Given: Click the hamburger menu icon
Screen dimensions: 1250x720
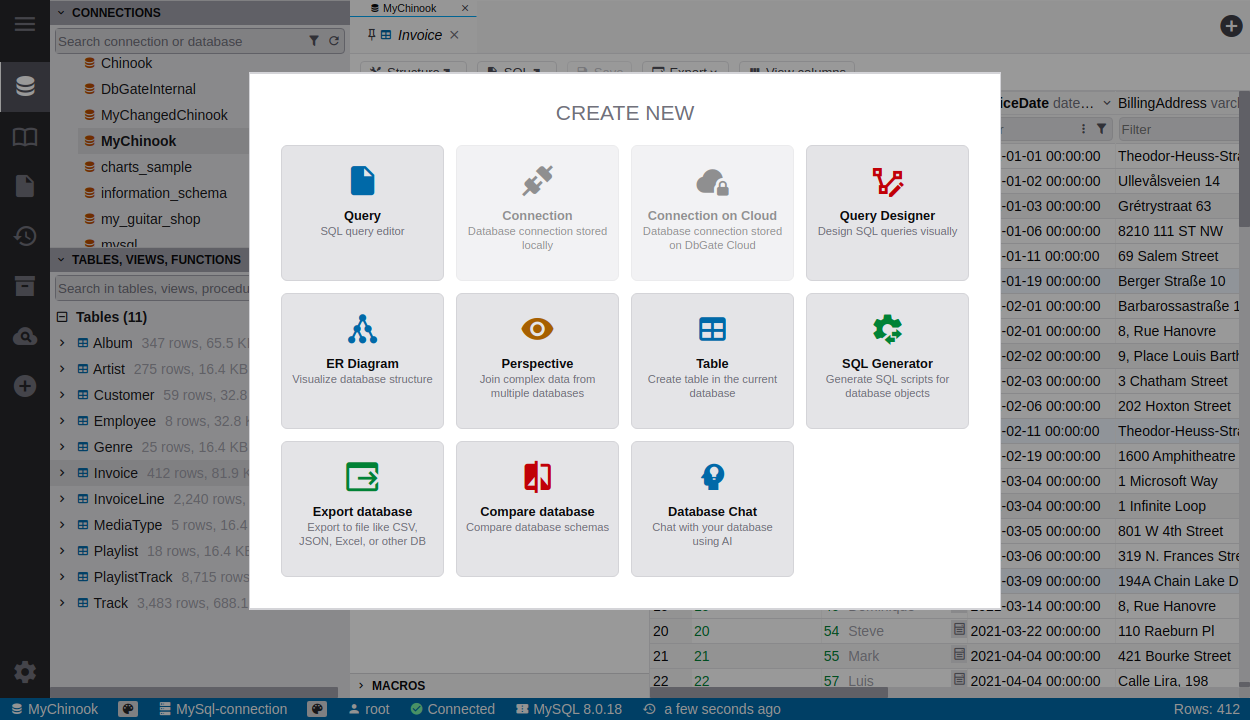Looking at the screenshot, I should tap(25, 24).
